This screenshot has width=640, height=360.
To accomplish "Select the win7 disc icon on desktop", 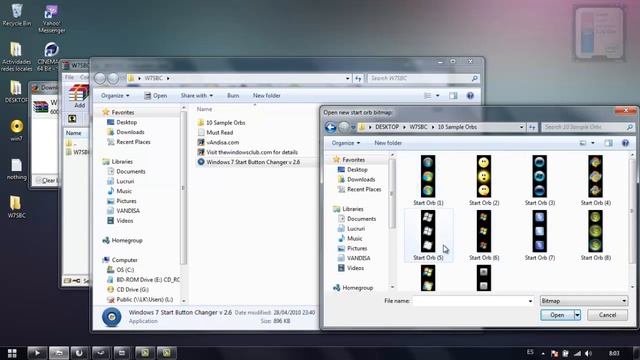I will [16, 131].
